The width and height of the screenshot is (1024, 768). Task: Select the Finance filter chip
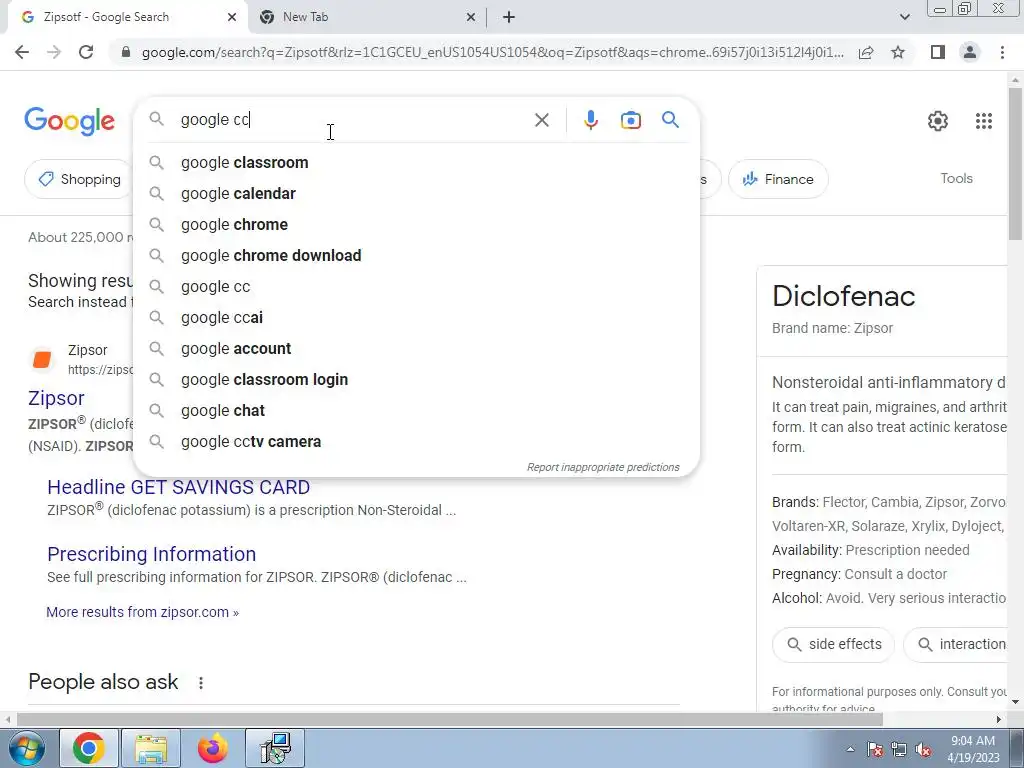pos(778,179)
